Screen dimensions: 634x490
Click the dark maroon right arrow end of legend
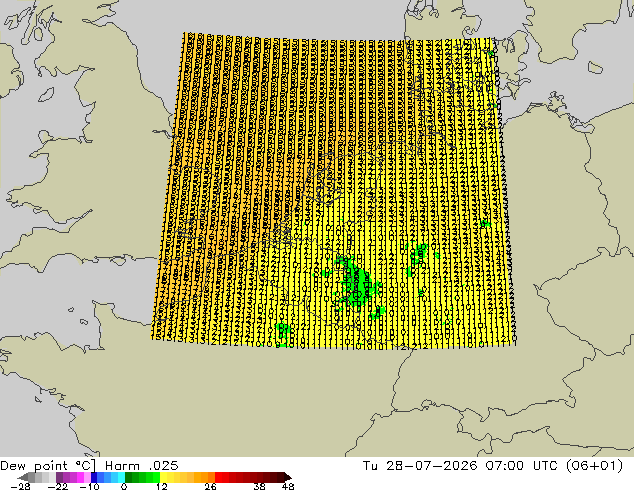click(x=288, y=477)
